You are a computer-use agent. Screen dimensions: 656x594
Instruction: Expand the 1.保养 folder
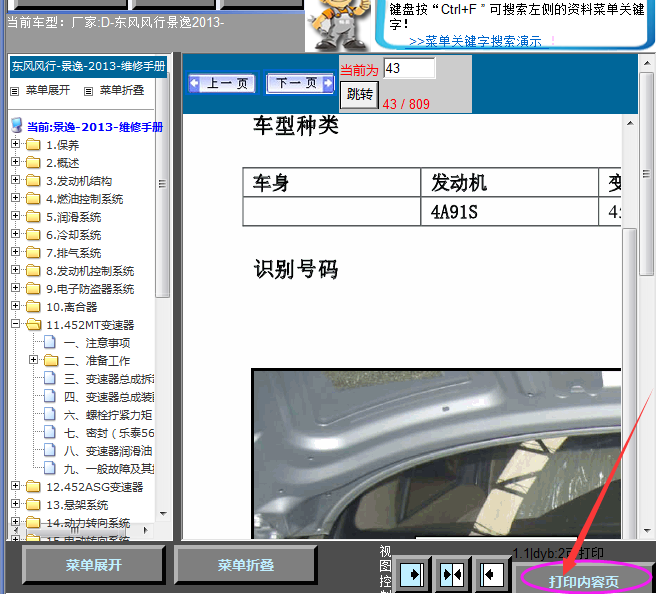pyautogui.click(x=15, y=143)
